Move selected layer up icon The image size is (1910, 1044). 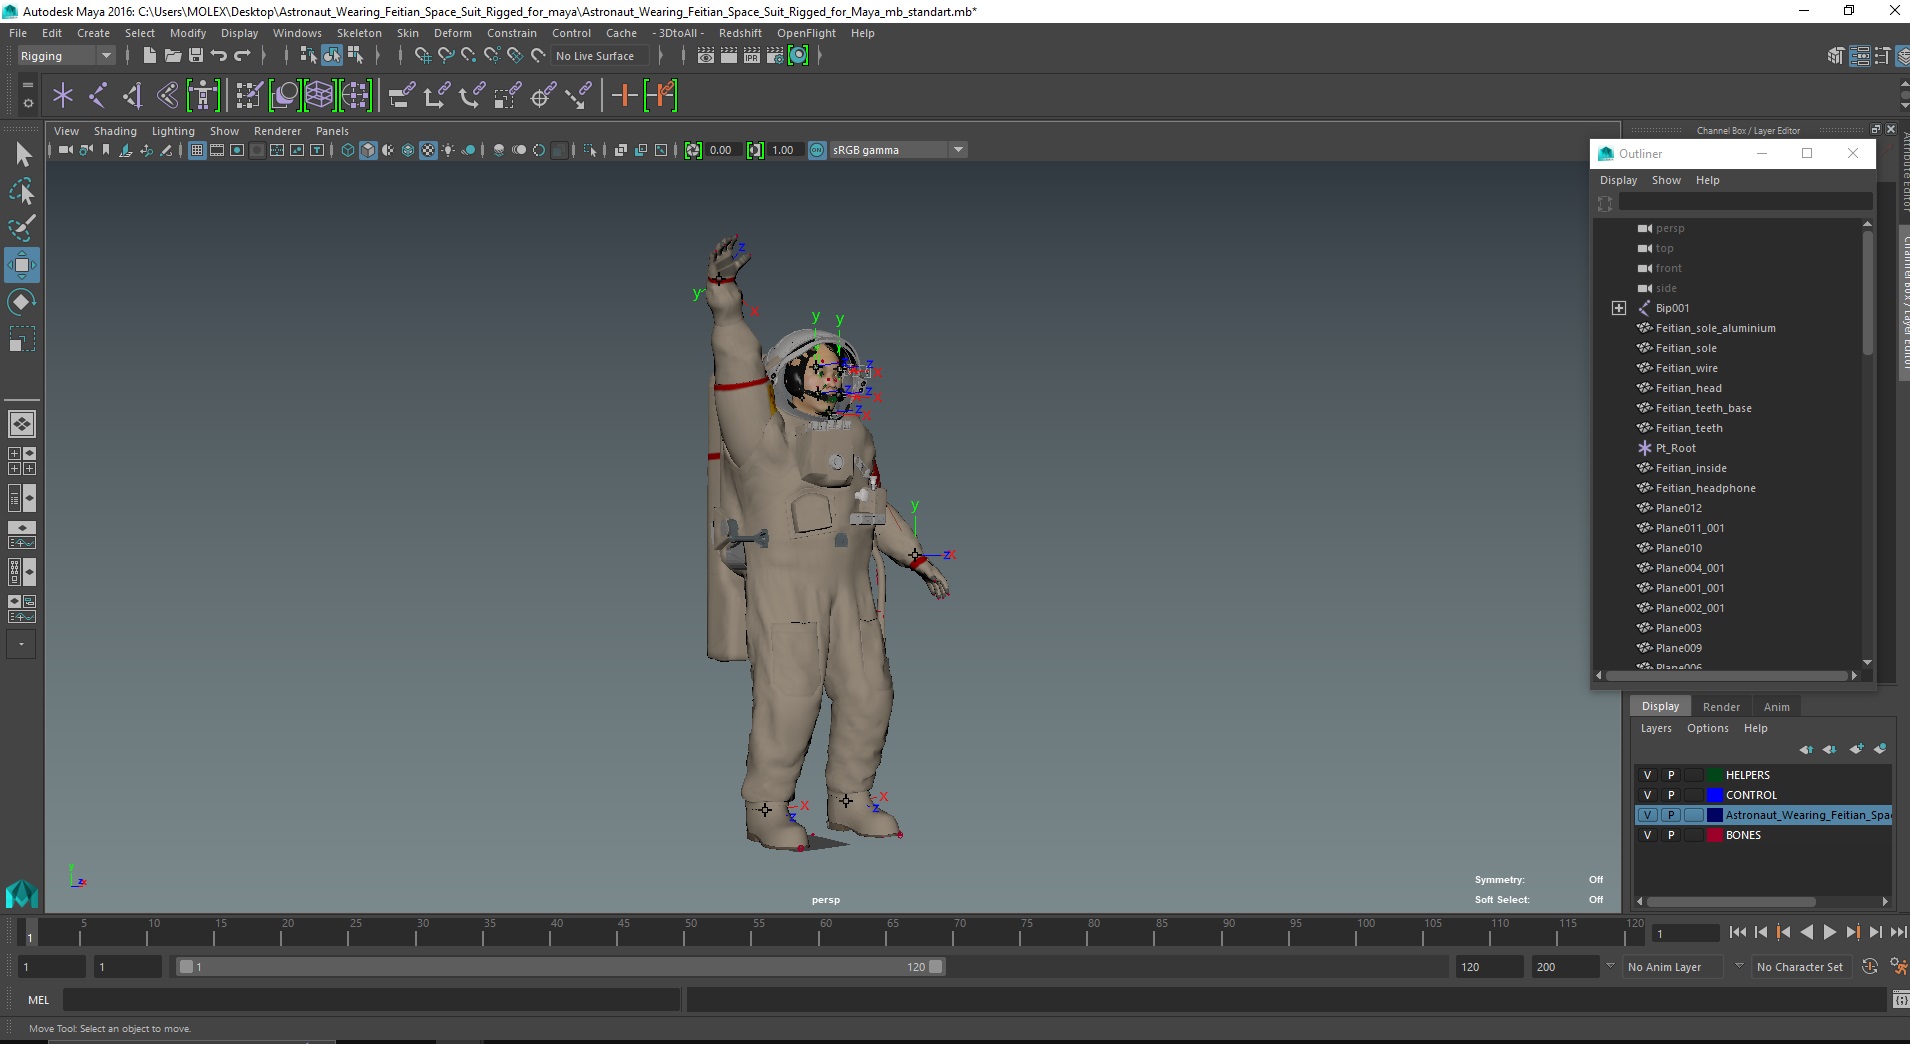[x=1806, y=749]
